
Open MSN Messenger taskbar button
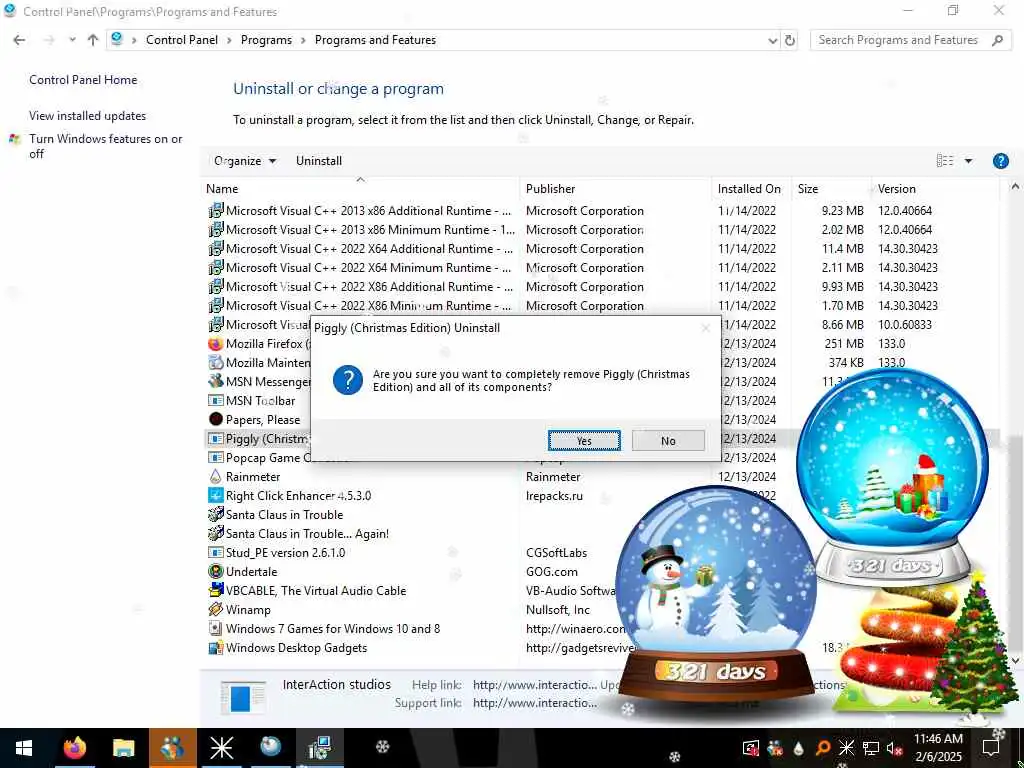(172, 748)
